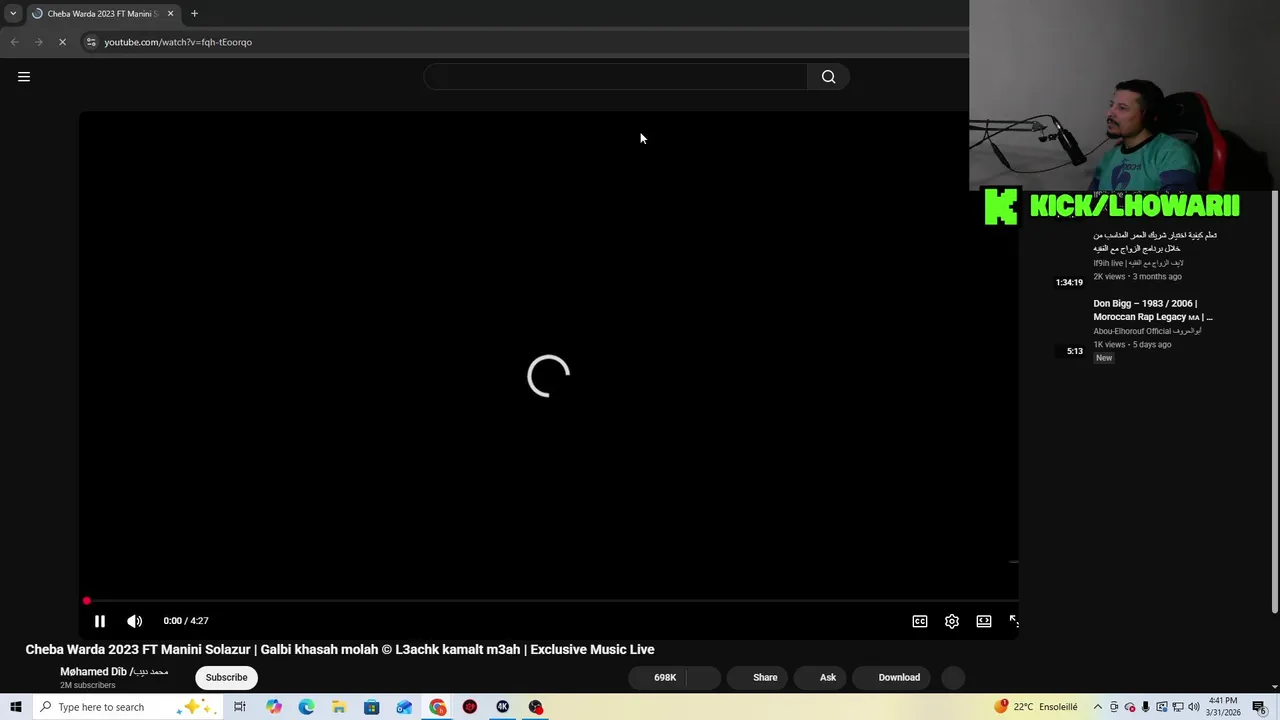Expand the tab search dropdown arrow

[x=13, y=13]
